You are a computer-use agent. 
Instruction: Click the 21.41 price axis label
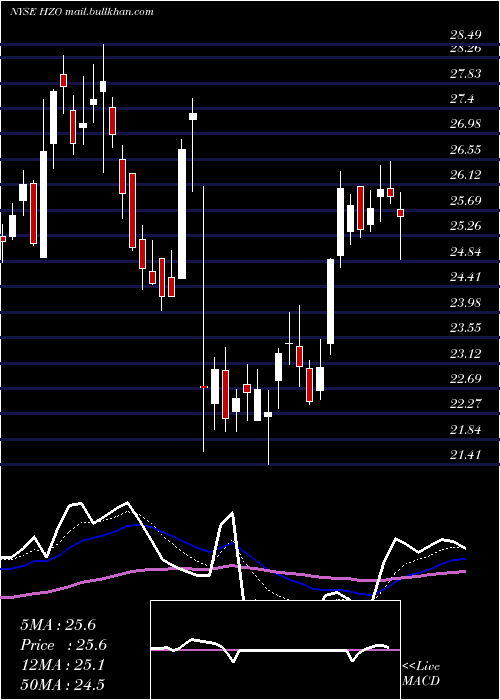point(466,455)
